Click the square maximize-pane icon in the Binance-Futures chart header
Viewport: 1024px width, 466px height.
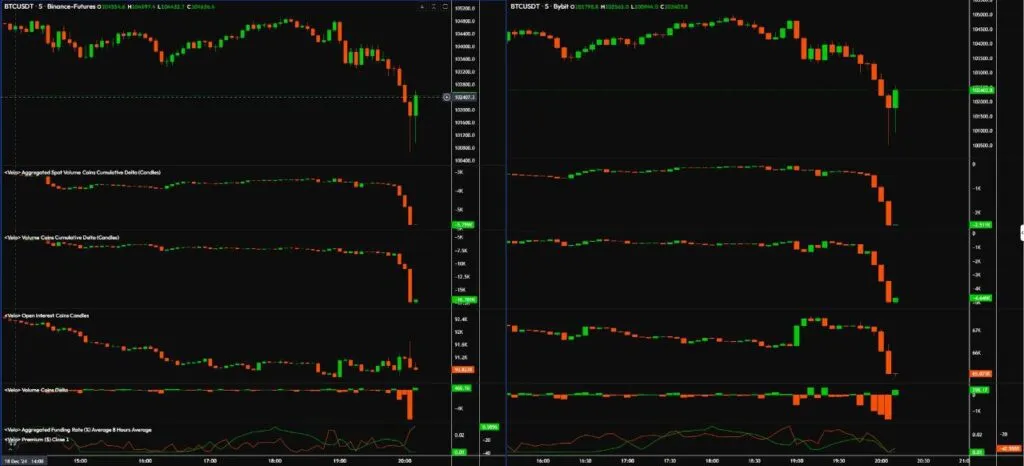point(445,7)
